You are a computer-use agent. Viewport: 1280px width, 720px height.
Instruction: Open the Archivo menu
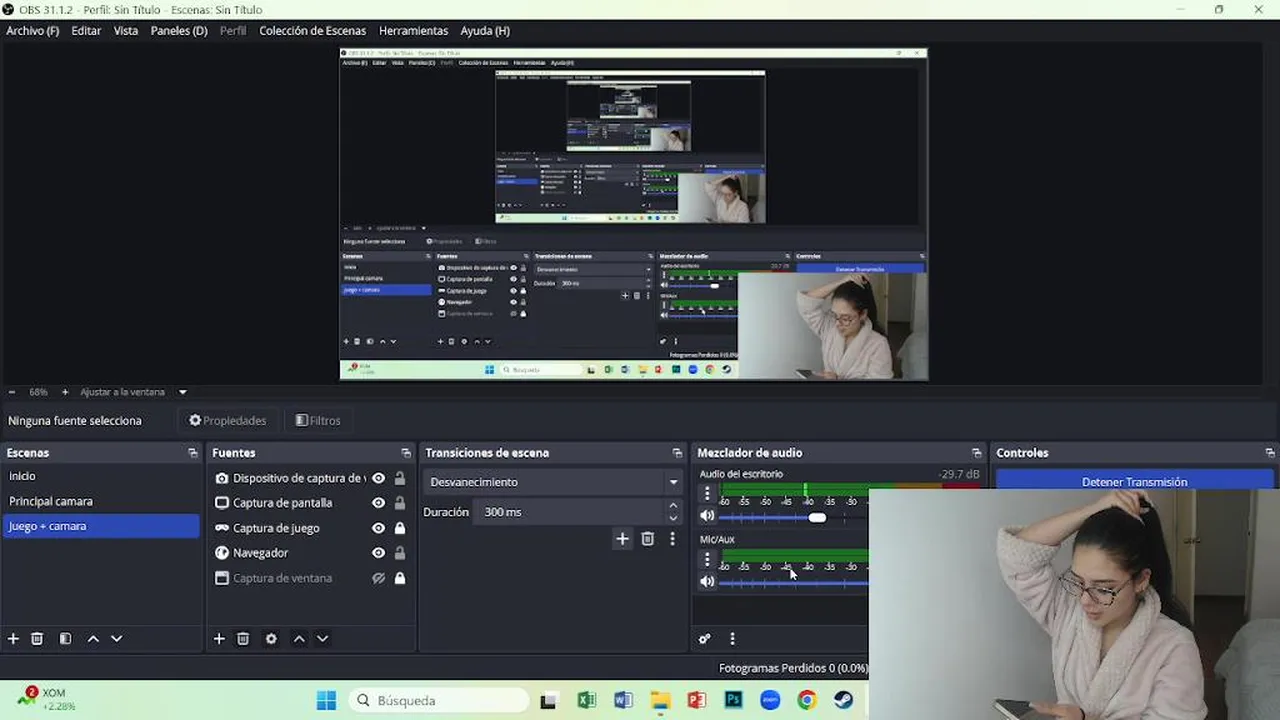coord(33,31)
